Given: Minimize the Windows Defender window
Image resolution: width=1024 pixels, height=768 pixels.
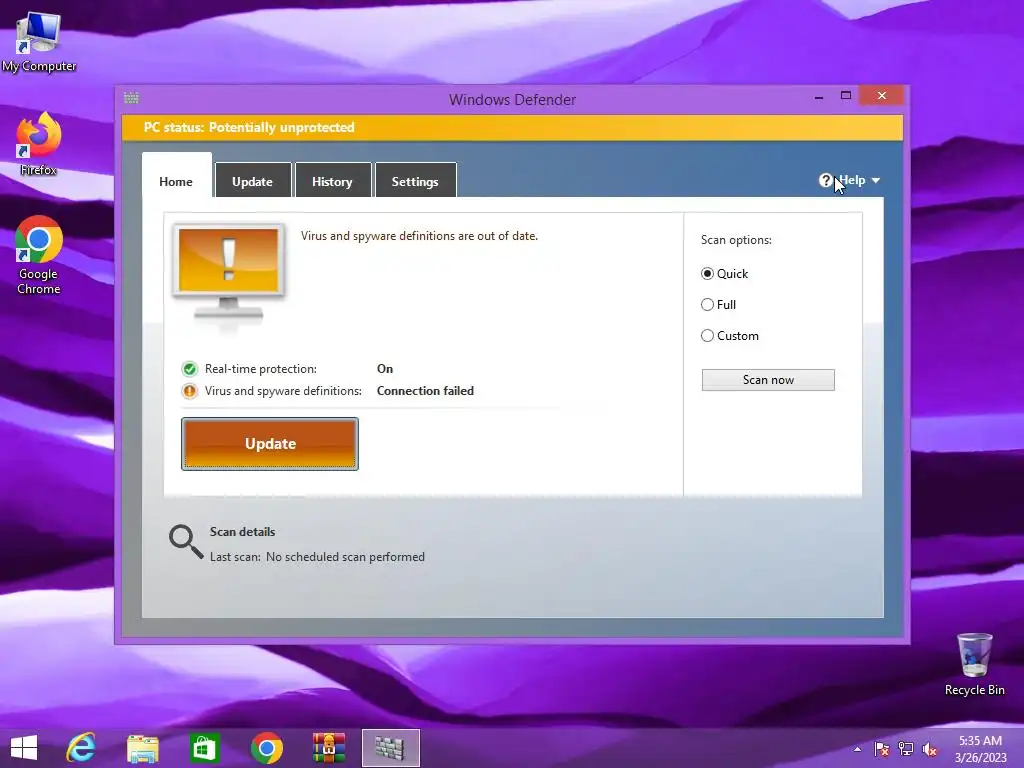Looking at the screenshot, I should click(x=819, y=97).
